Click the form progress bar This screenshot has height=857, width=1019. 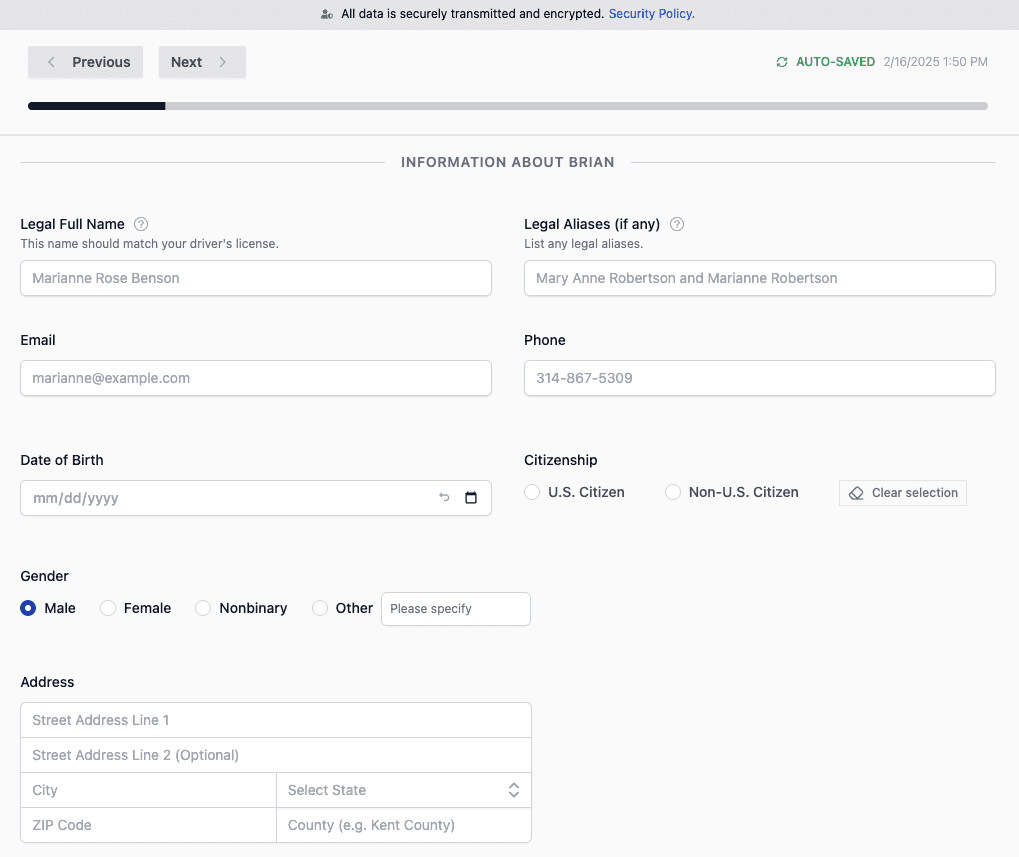click(x=508, y=105)
